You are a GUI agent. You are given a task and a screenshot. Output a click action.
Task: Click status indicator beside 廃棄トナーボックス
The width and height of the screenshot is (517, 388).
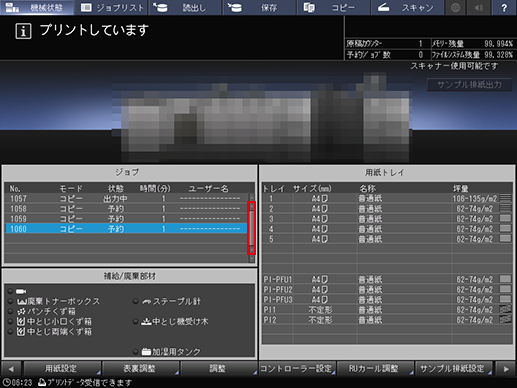10,301
